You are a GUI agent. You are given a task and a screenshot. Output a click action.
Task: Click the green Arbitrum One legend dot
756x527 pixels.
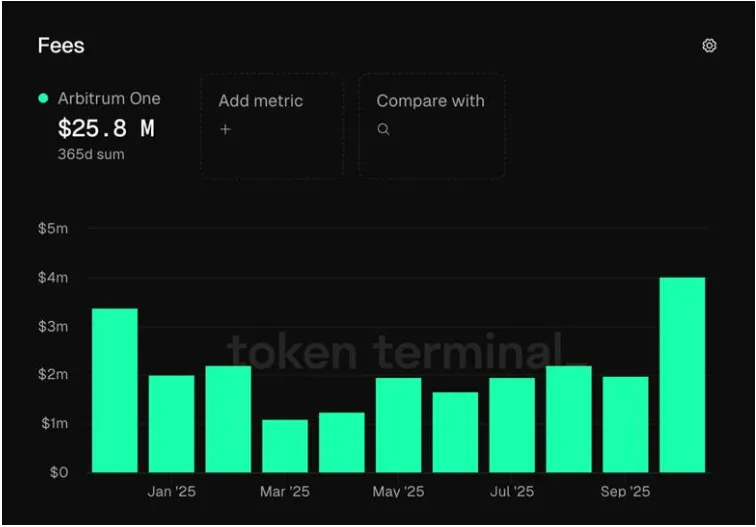43,98
